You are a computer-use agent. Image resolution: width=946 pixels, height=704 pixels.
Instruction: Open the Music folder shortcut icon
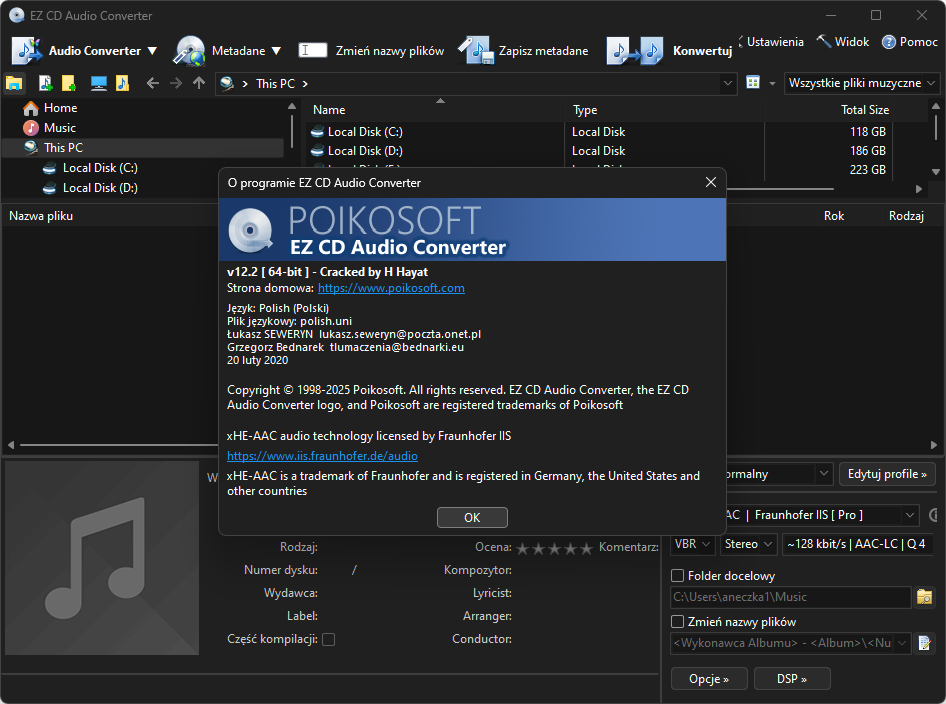pyautogui.click(x=122, y=83)
